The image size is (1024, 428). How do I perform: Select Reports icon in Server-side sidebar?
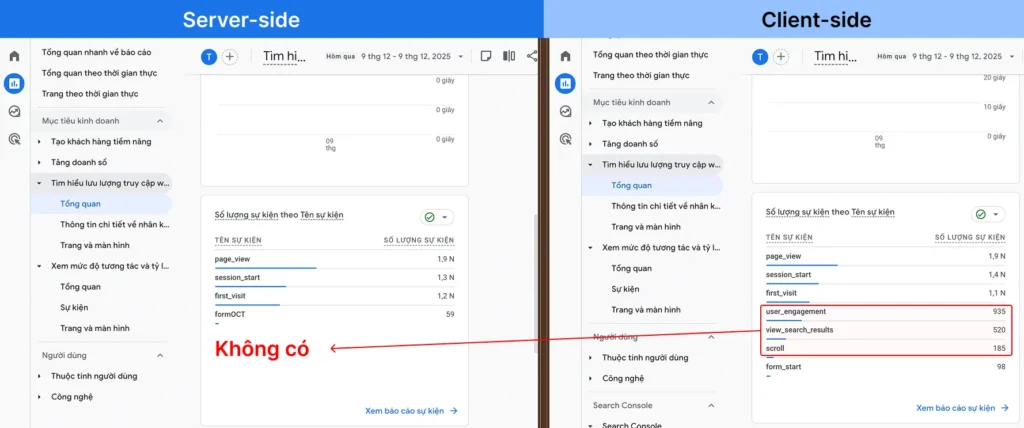click(14, 83)
